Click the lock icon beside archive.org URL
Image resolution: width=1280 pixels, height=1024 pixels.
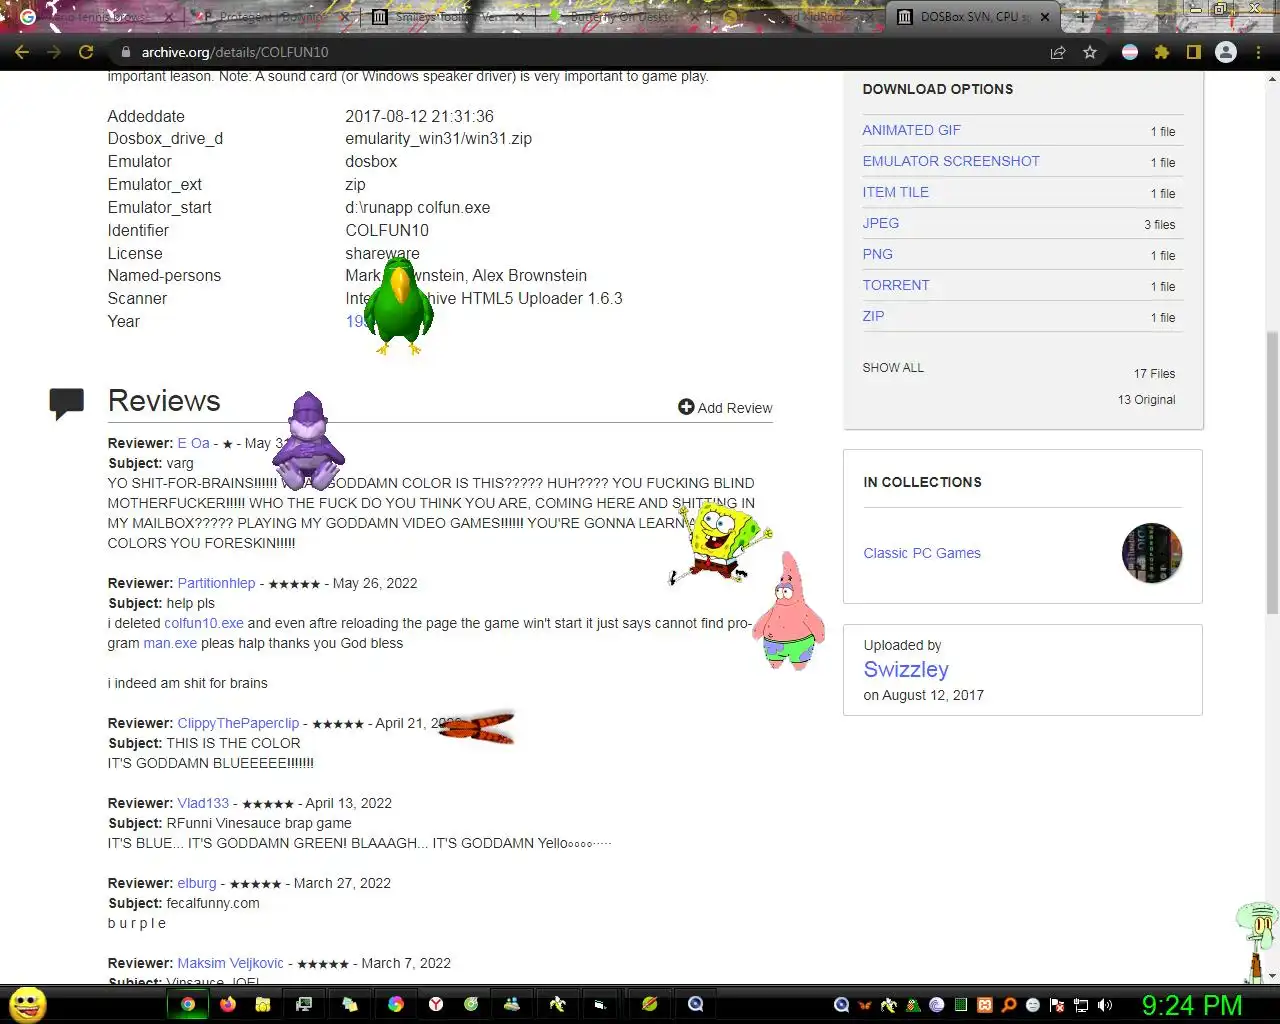pyautogui.click(x=125, y=52)
